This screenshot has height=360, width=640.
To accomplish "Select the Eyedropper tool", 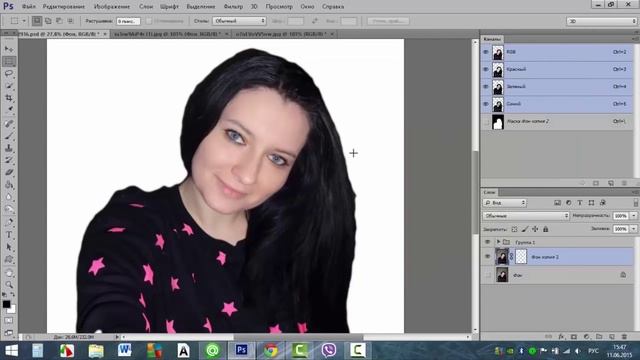I will pos(9,109).
